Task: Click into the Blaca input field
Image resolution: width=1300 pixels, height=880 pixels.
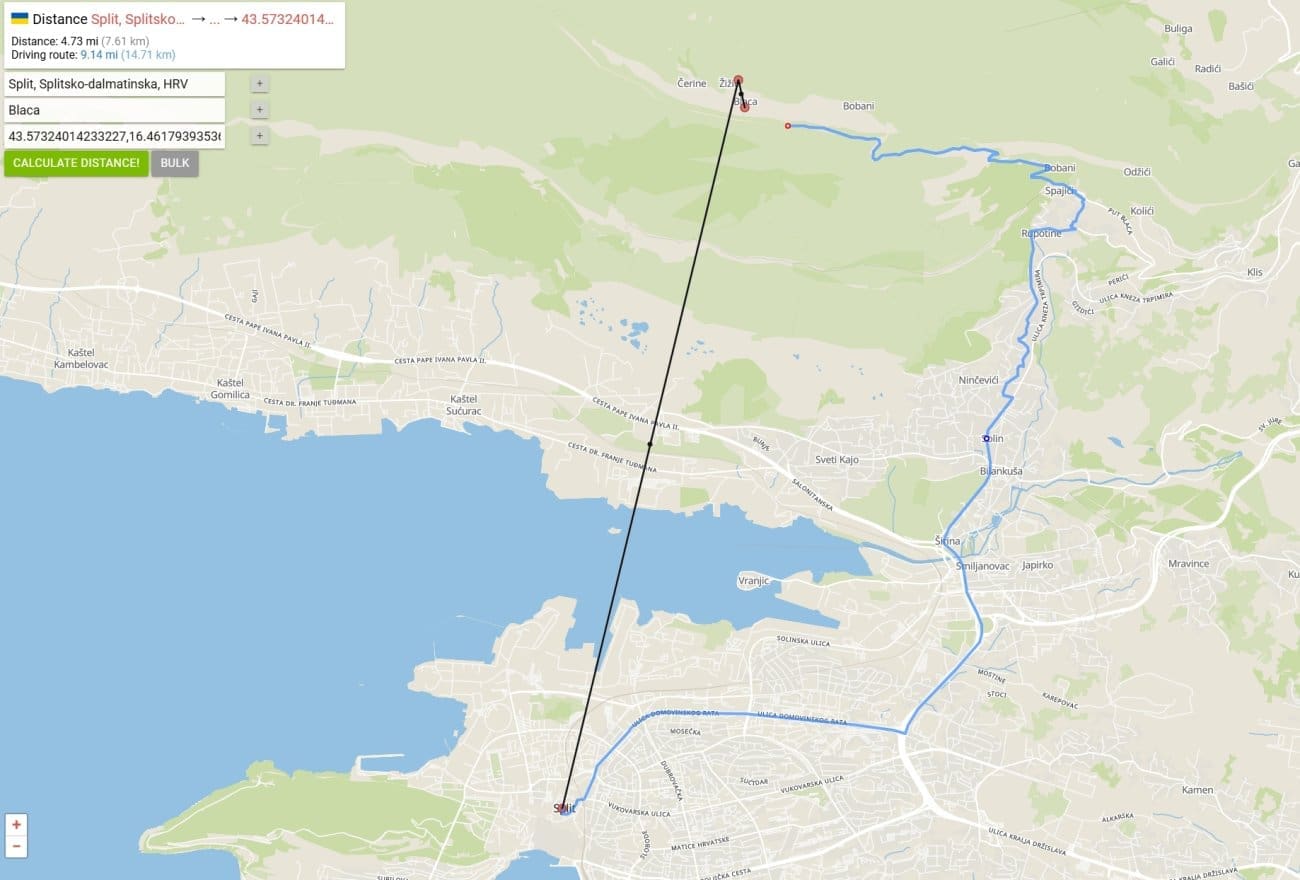Action: [114, 110]
